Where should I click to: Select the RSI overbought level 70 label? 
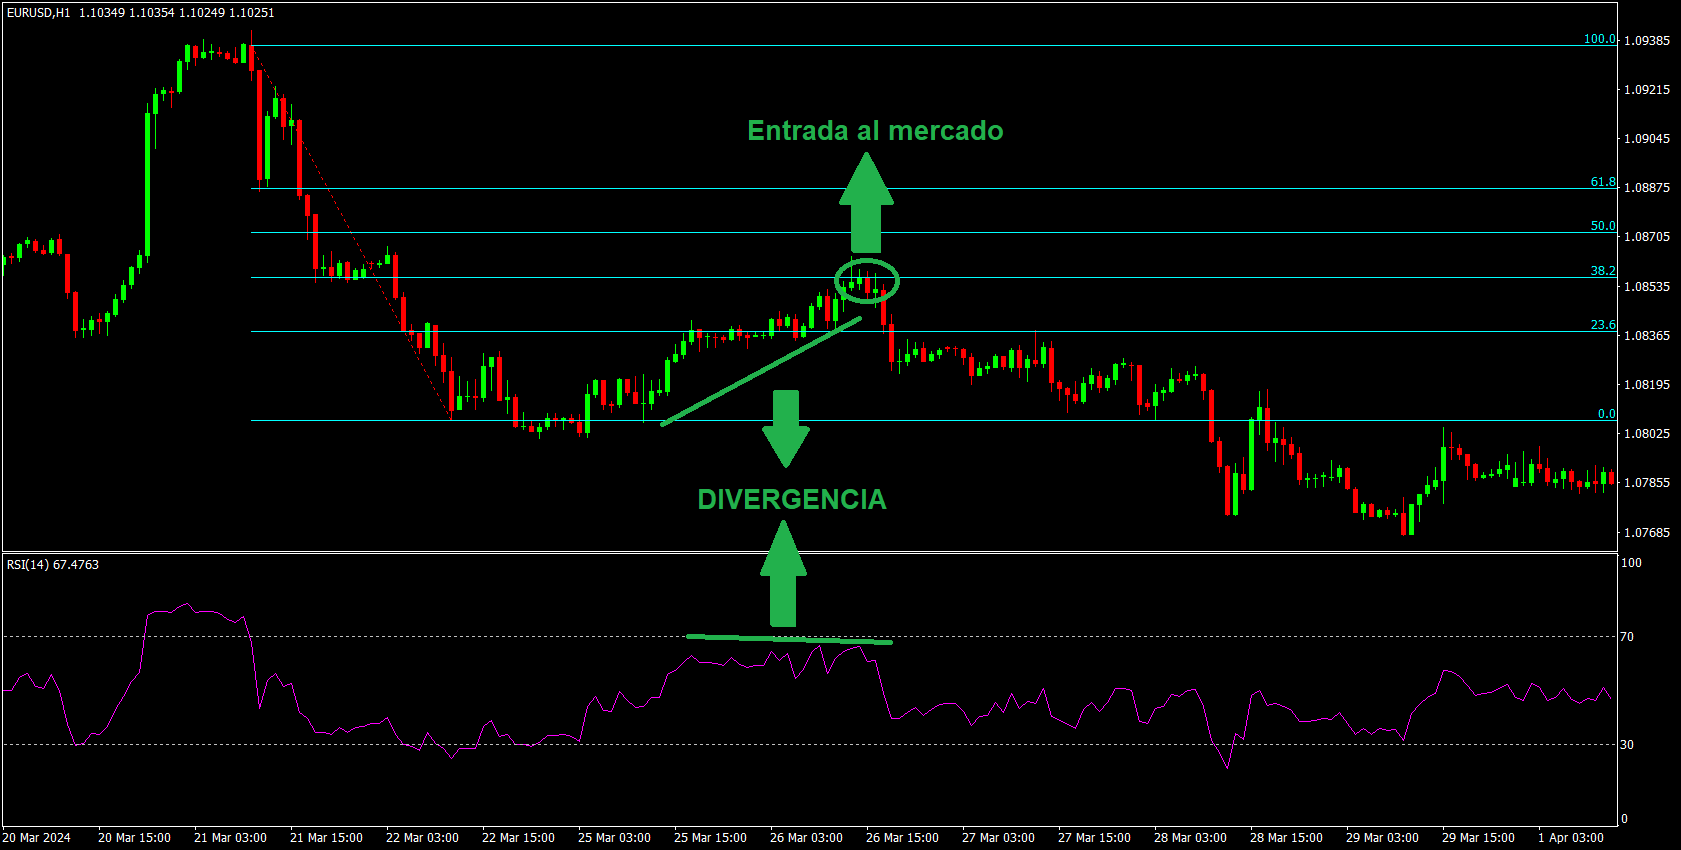point(1627,637)
